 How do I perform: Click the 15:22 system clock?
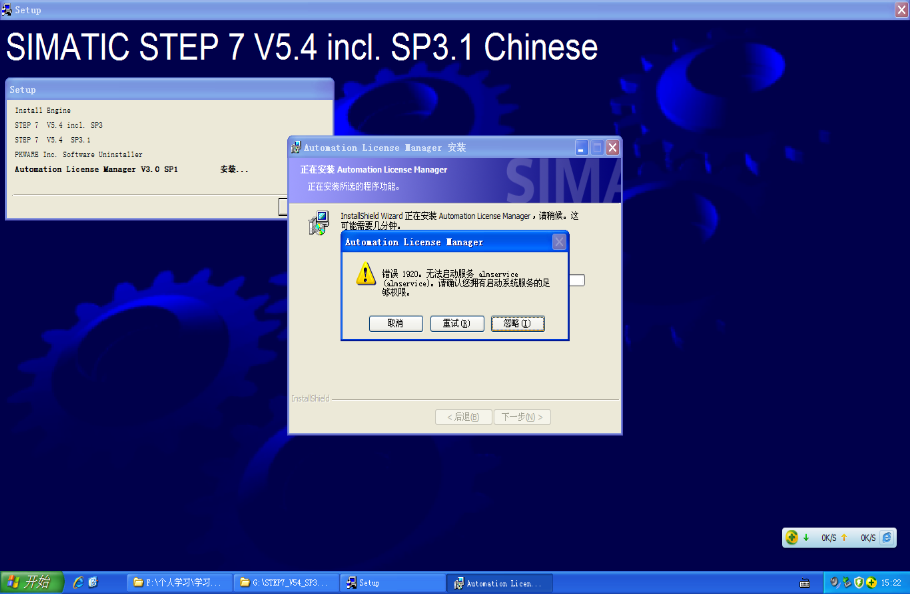(x=891, y=583)
